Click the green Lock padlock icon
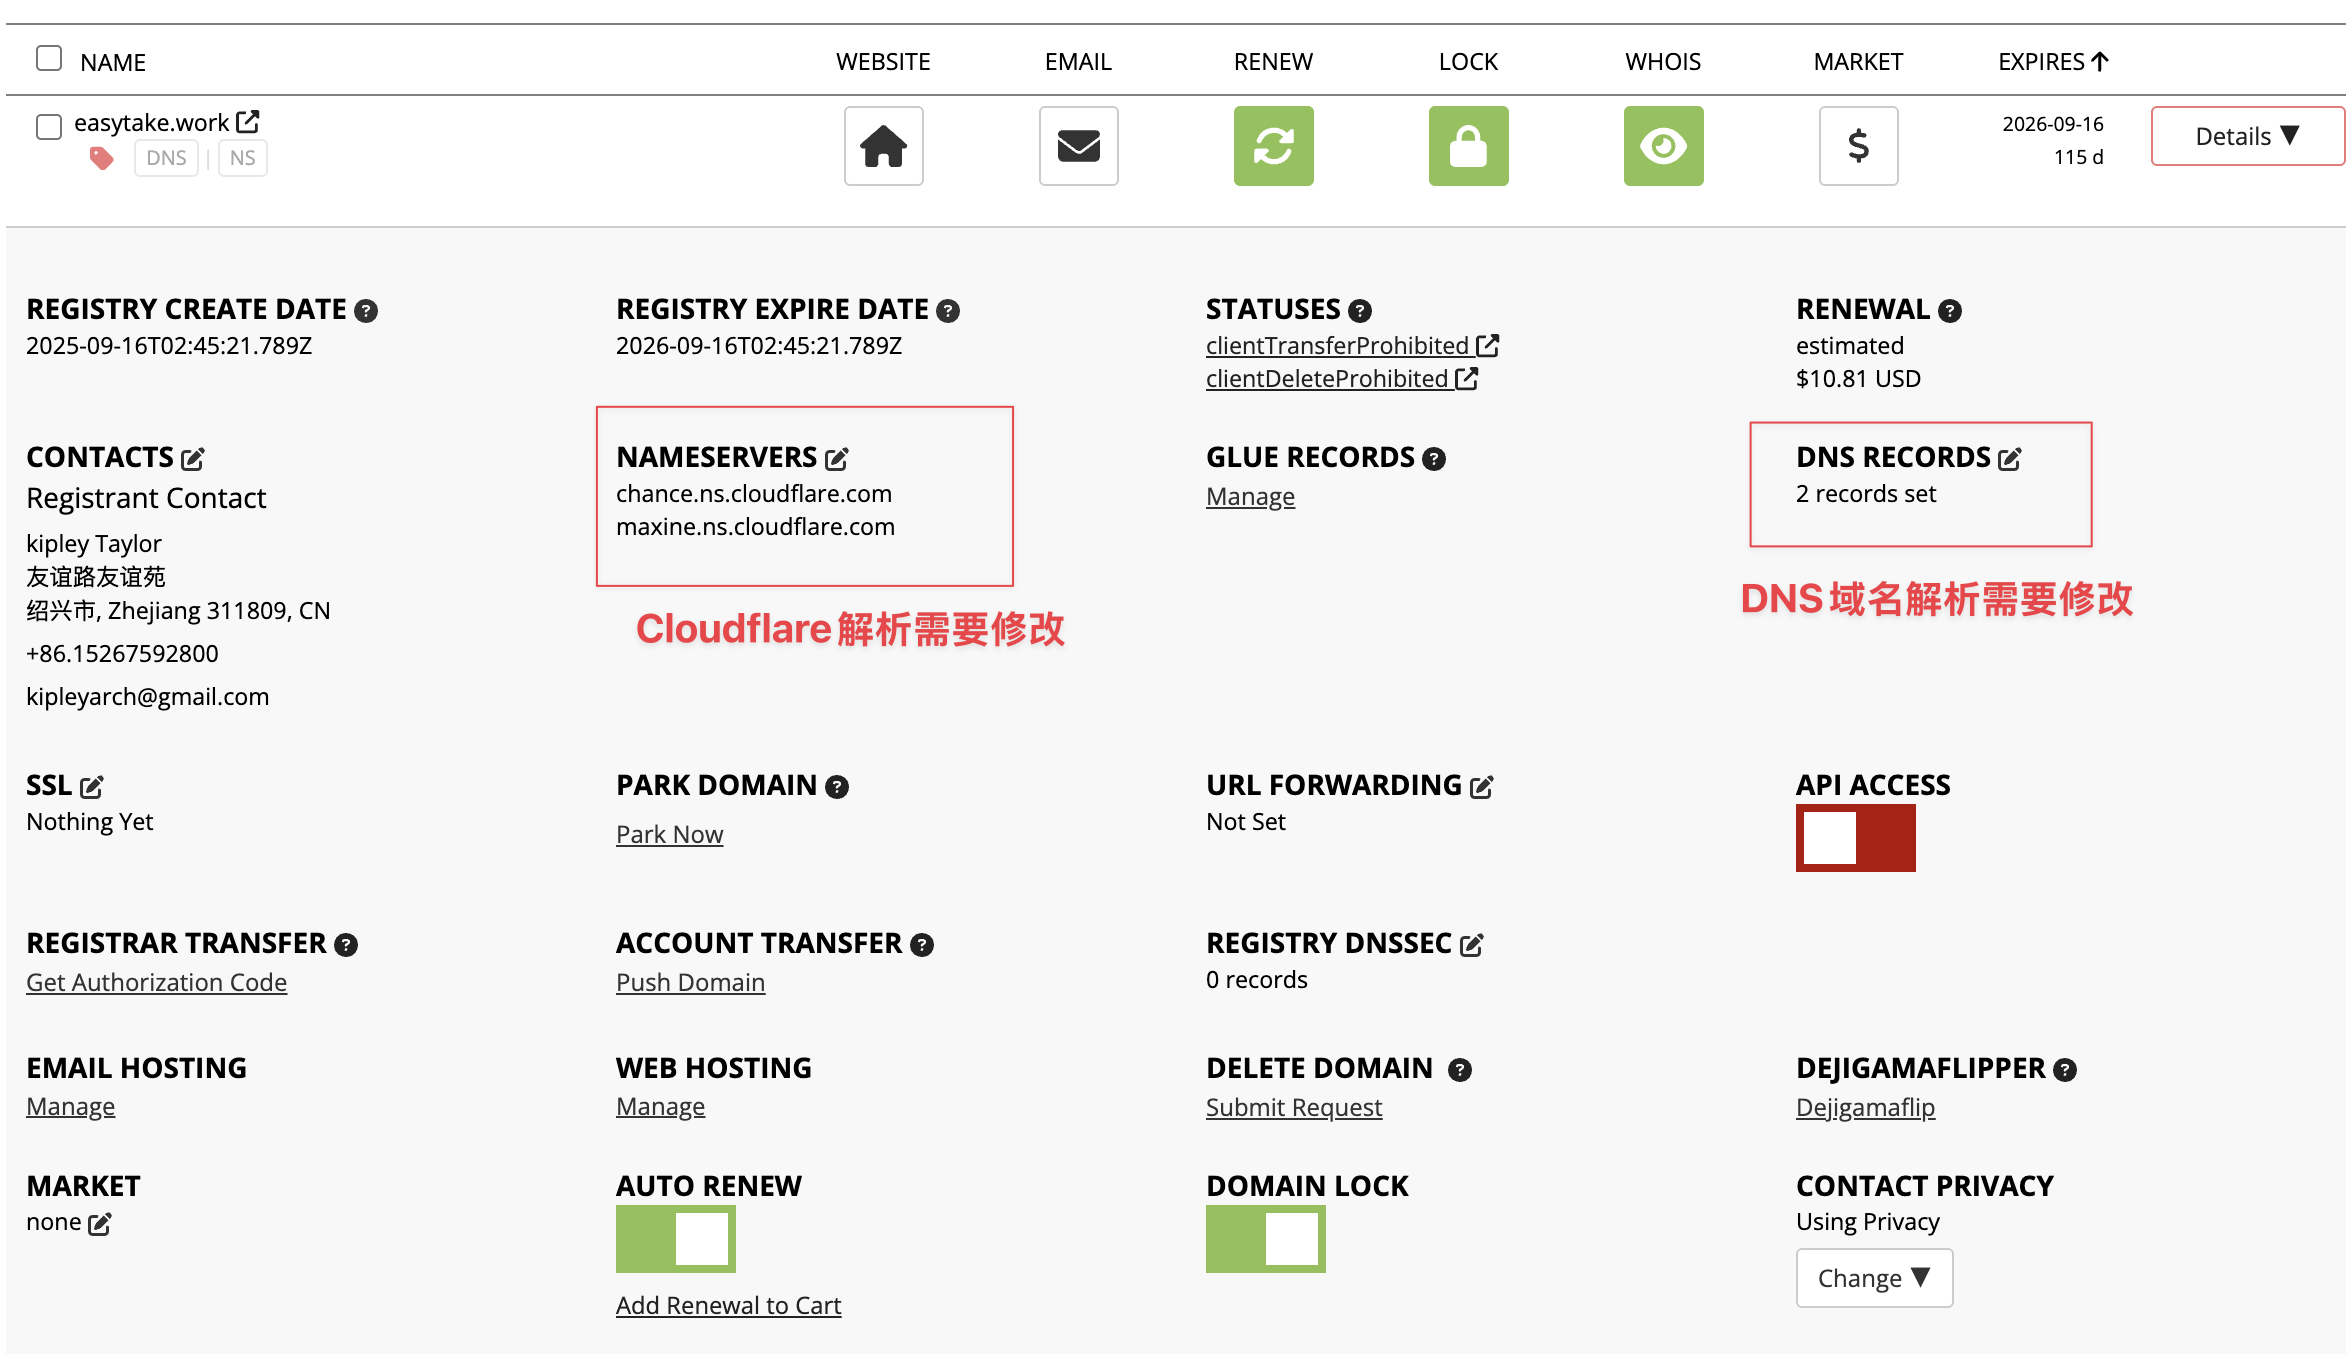The image size is (2346, 1354). 1468,146
